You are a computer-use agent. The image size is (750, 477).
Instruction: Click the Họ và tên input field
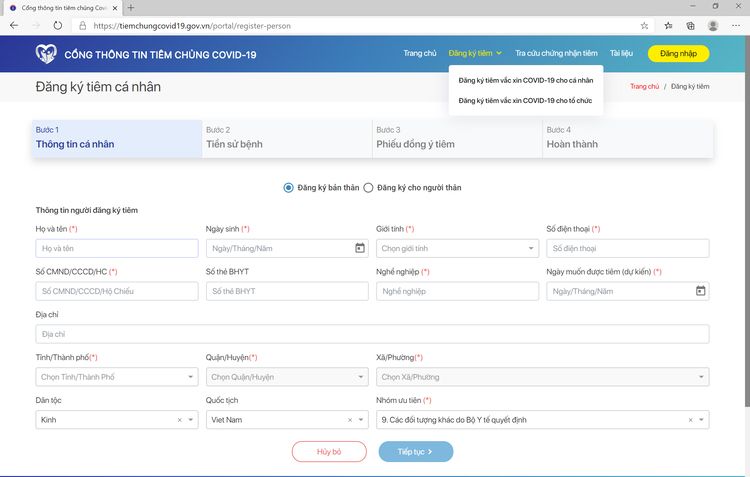(116, 248)
